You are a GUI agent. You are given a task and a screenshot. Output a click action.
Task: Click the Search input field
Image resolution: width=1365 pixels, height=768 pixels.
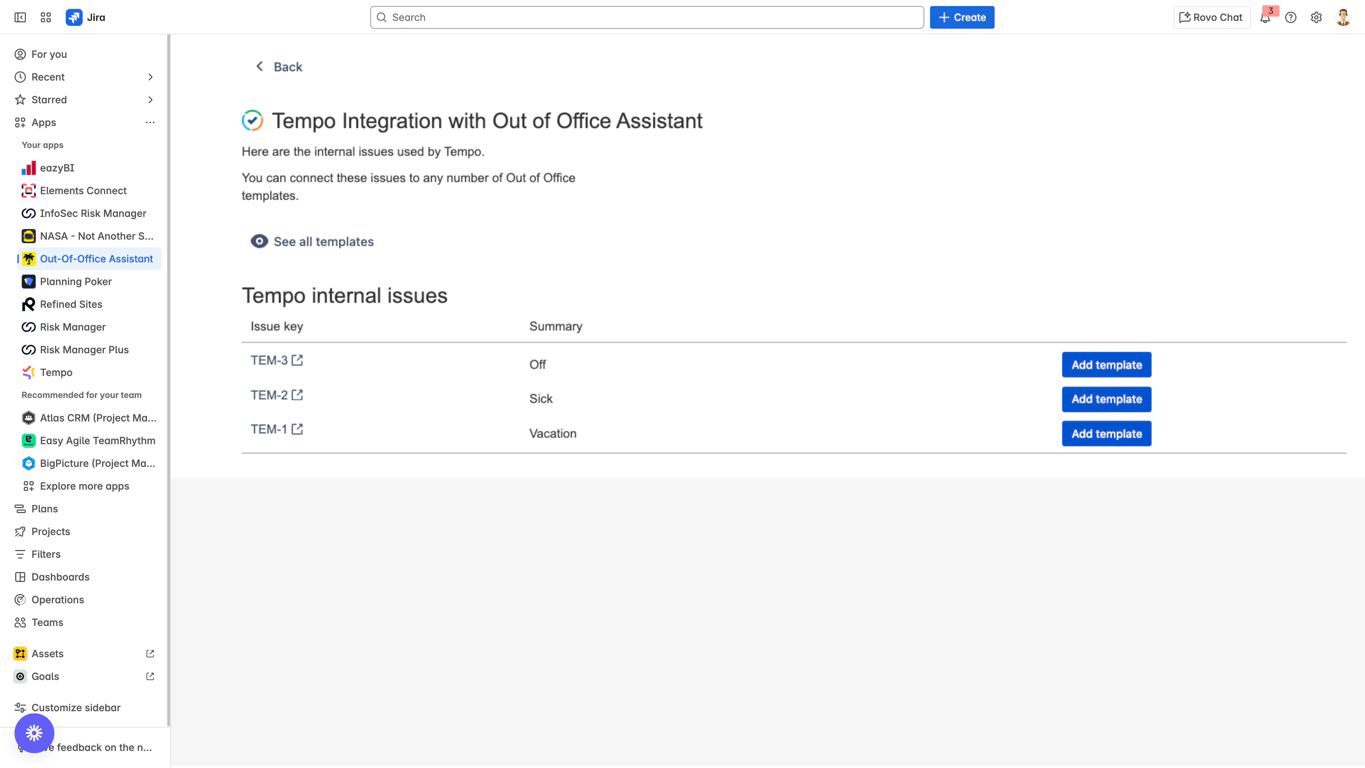[647, 17]
